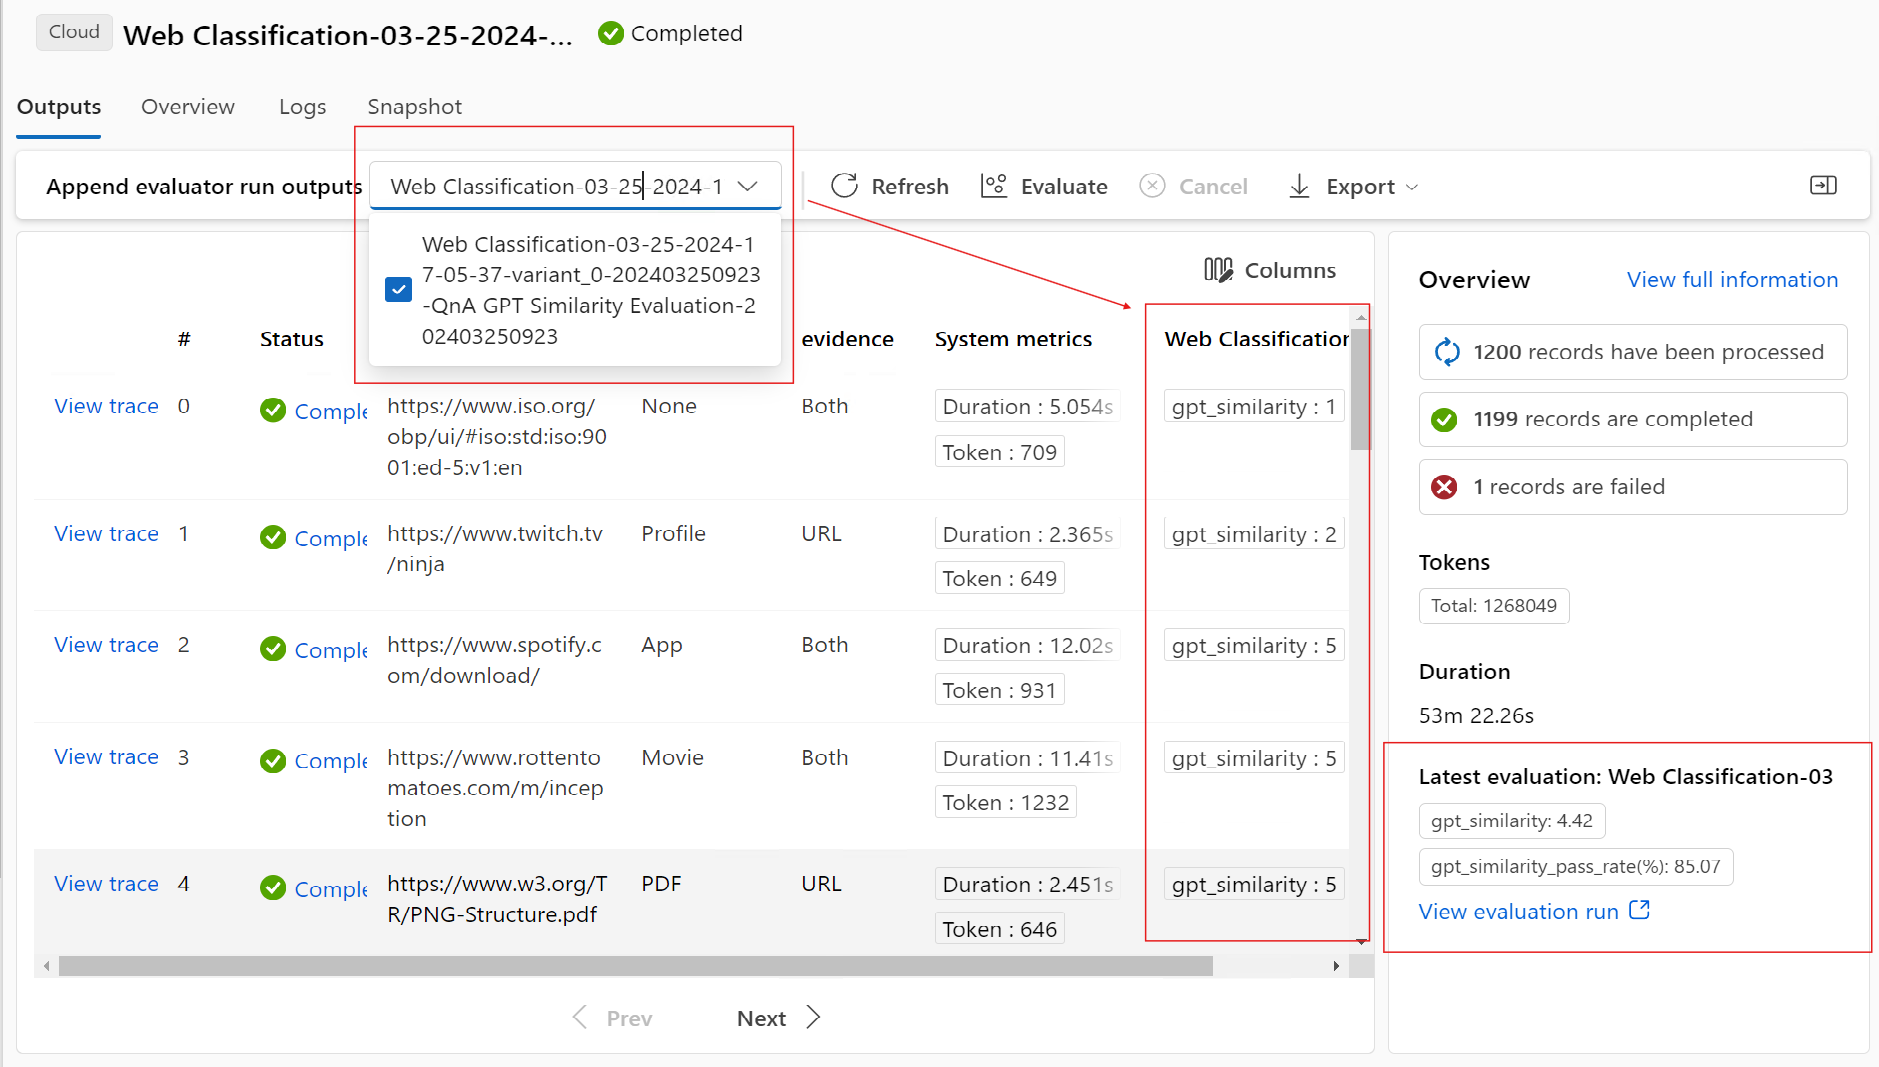Screen dimensions: 1879x1067
Task: Click View full information link
Action: (x=1732, y=280)
